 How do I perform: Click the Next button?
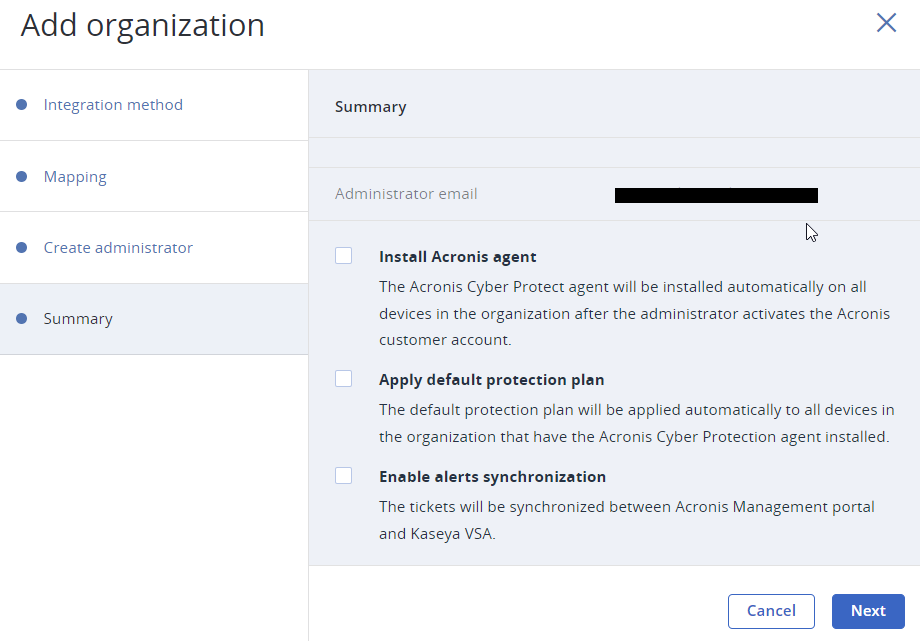click(x=868, y=611)
